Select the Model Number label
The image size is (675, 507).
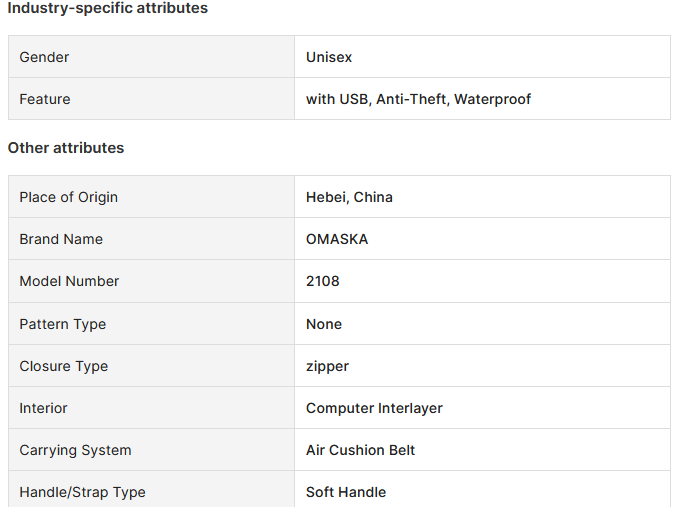click(69, 281)
